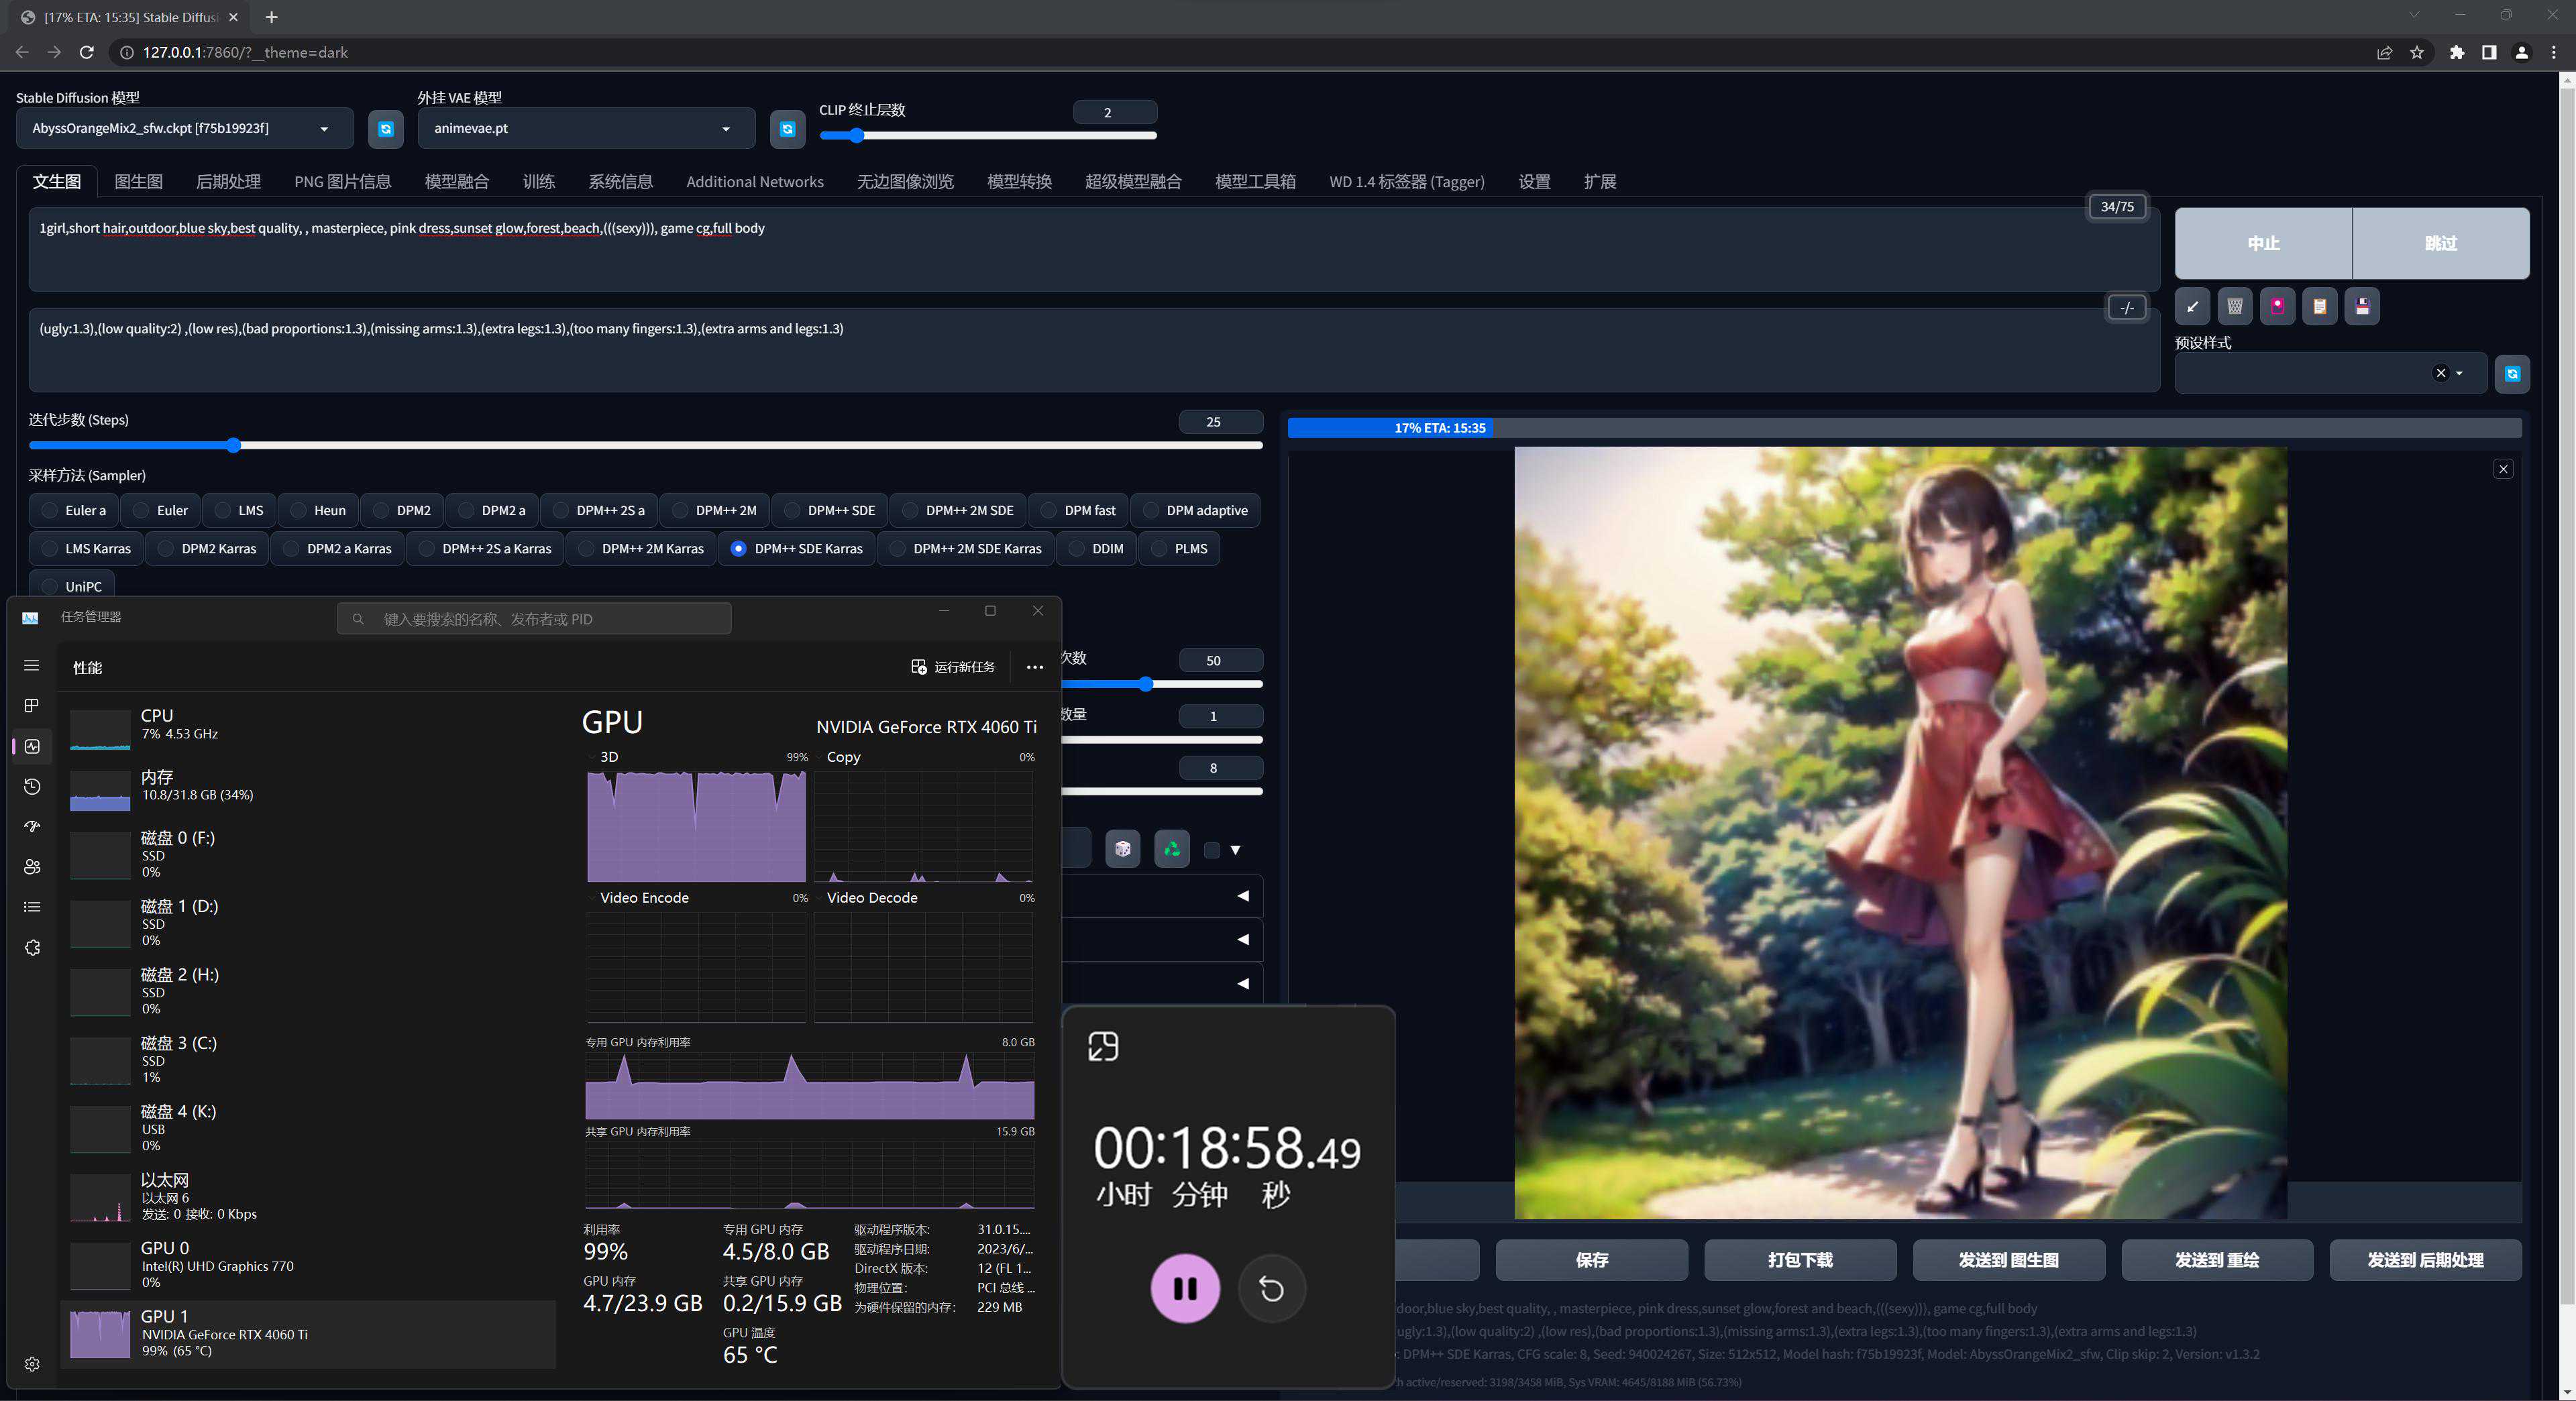Screen dimensions: 2576x1401
Task: Reset the stopwatch timer
Action: coord(1271,1288)
